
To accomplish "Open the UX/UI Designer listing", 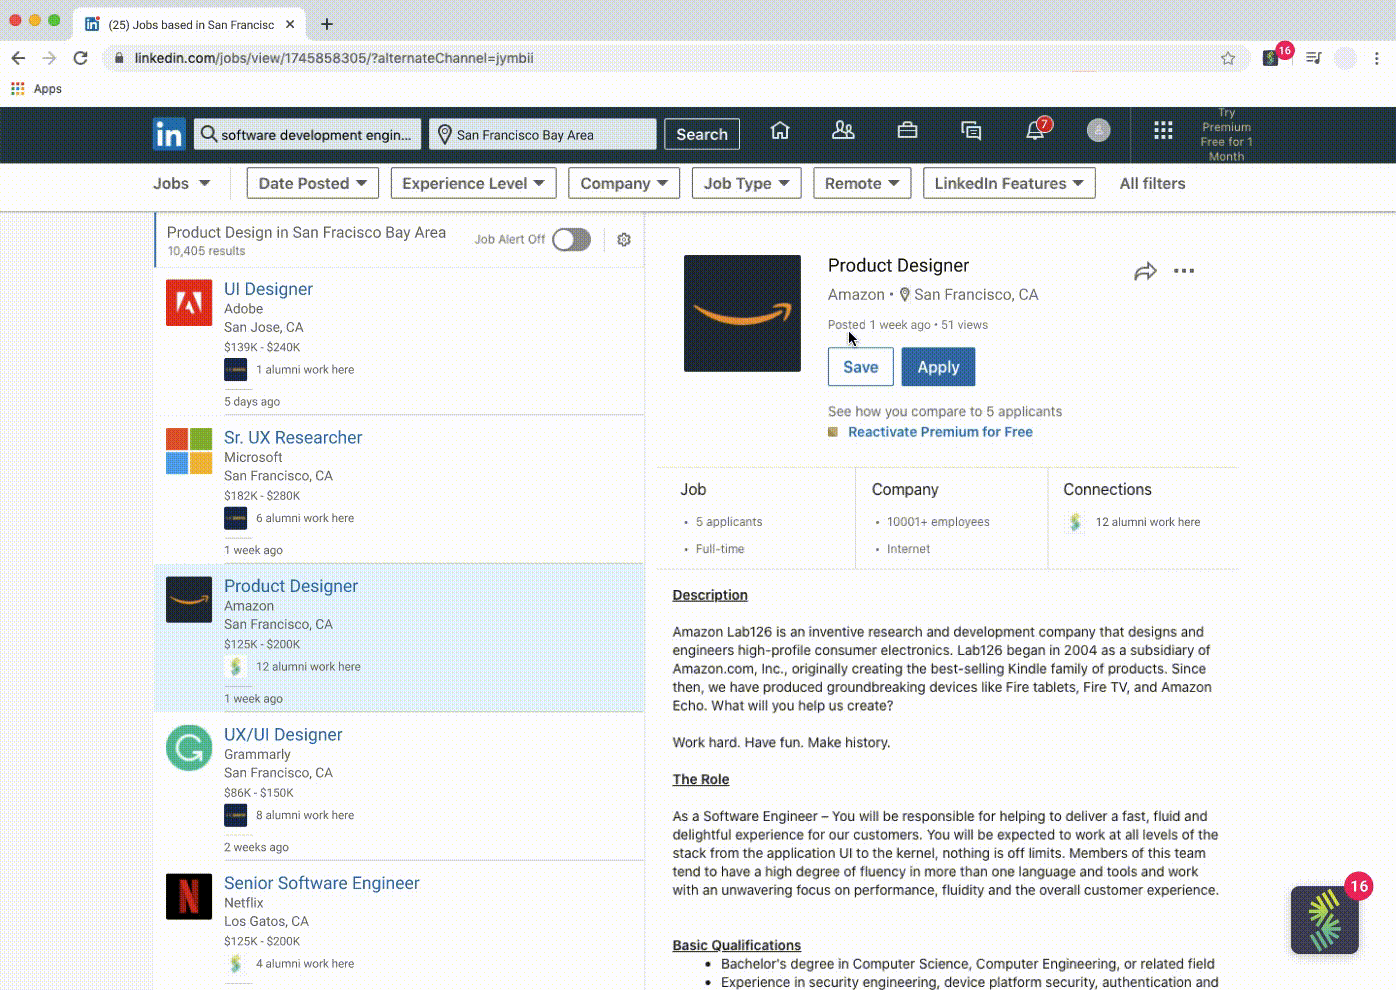I will click(283, 735).
